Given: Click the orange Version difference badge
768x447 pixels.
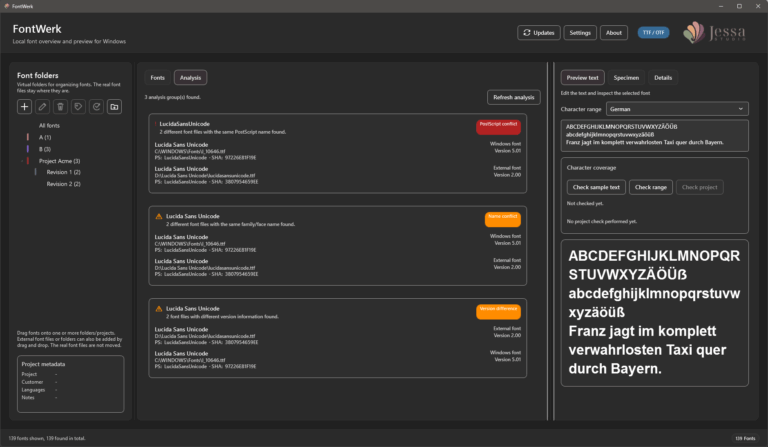Looking at the screenshot, I should pyautogui.click(x=498, y=311).
